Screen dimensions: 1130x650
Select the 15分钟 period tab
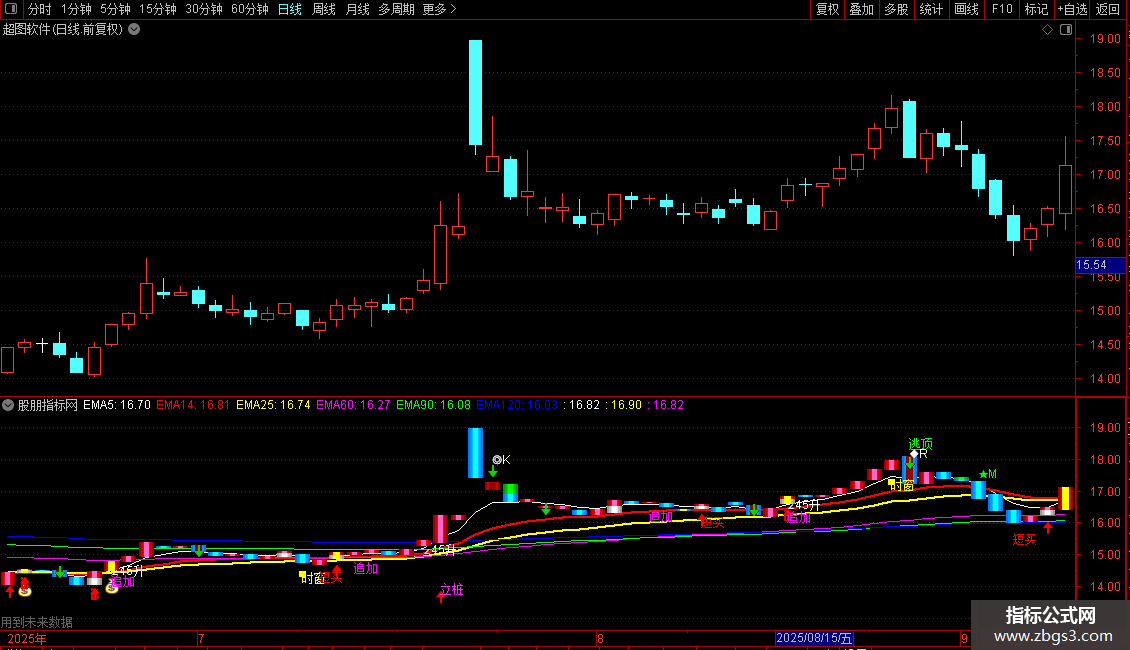coord(158,9)
